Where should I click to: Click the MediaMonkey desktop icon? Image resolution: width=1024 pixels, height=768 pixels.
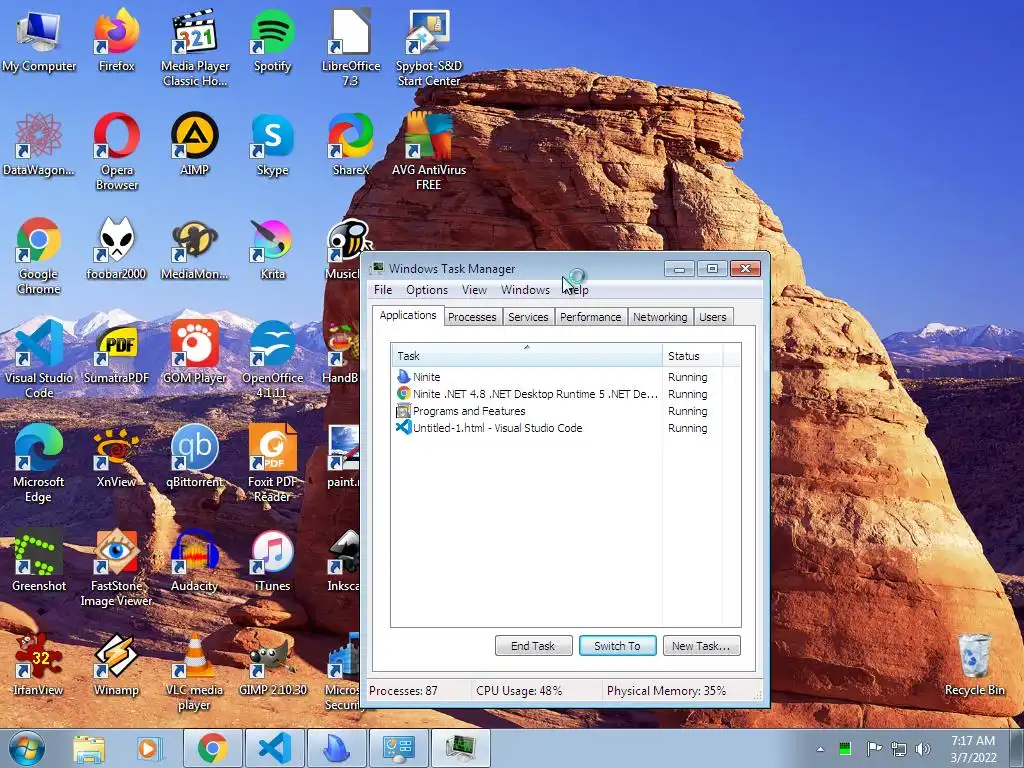click(195, 249)
